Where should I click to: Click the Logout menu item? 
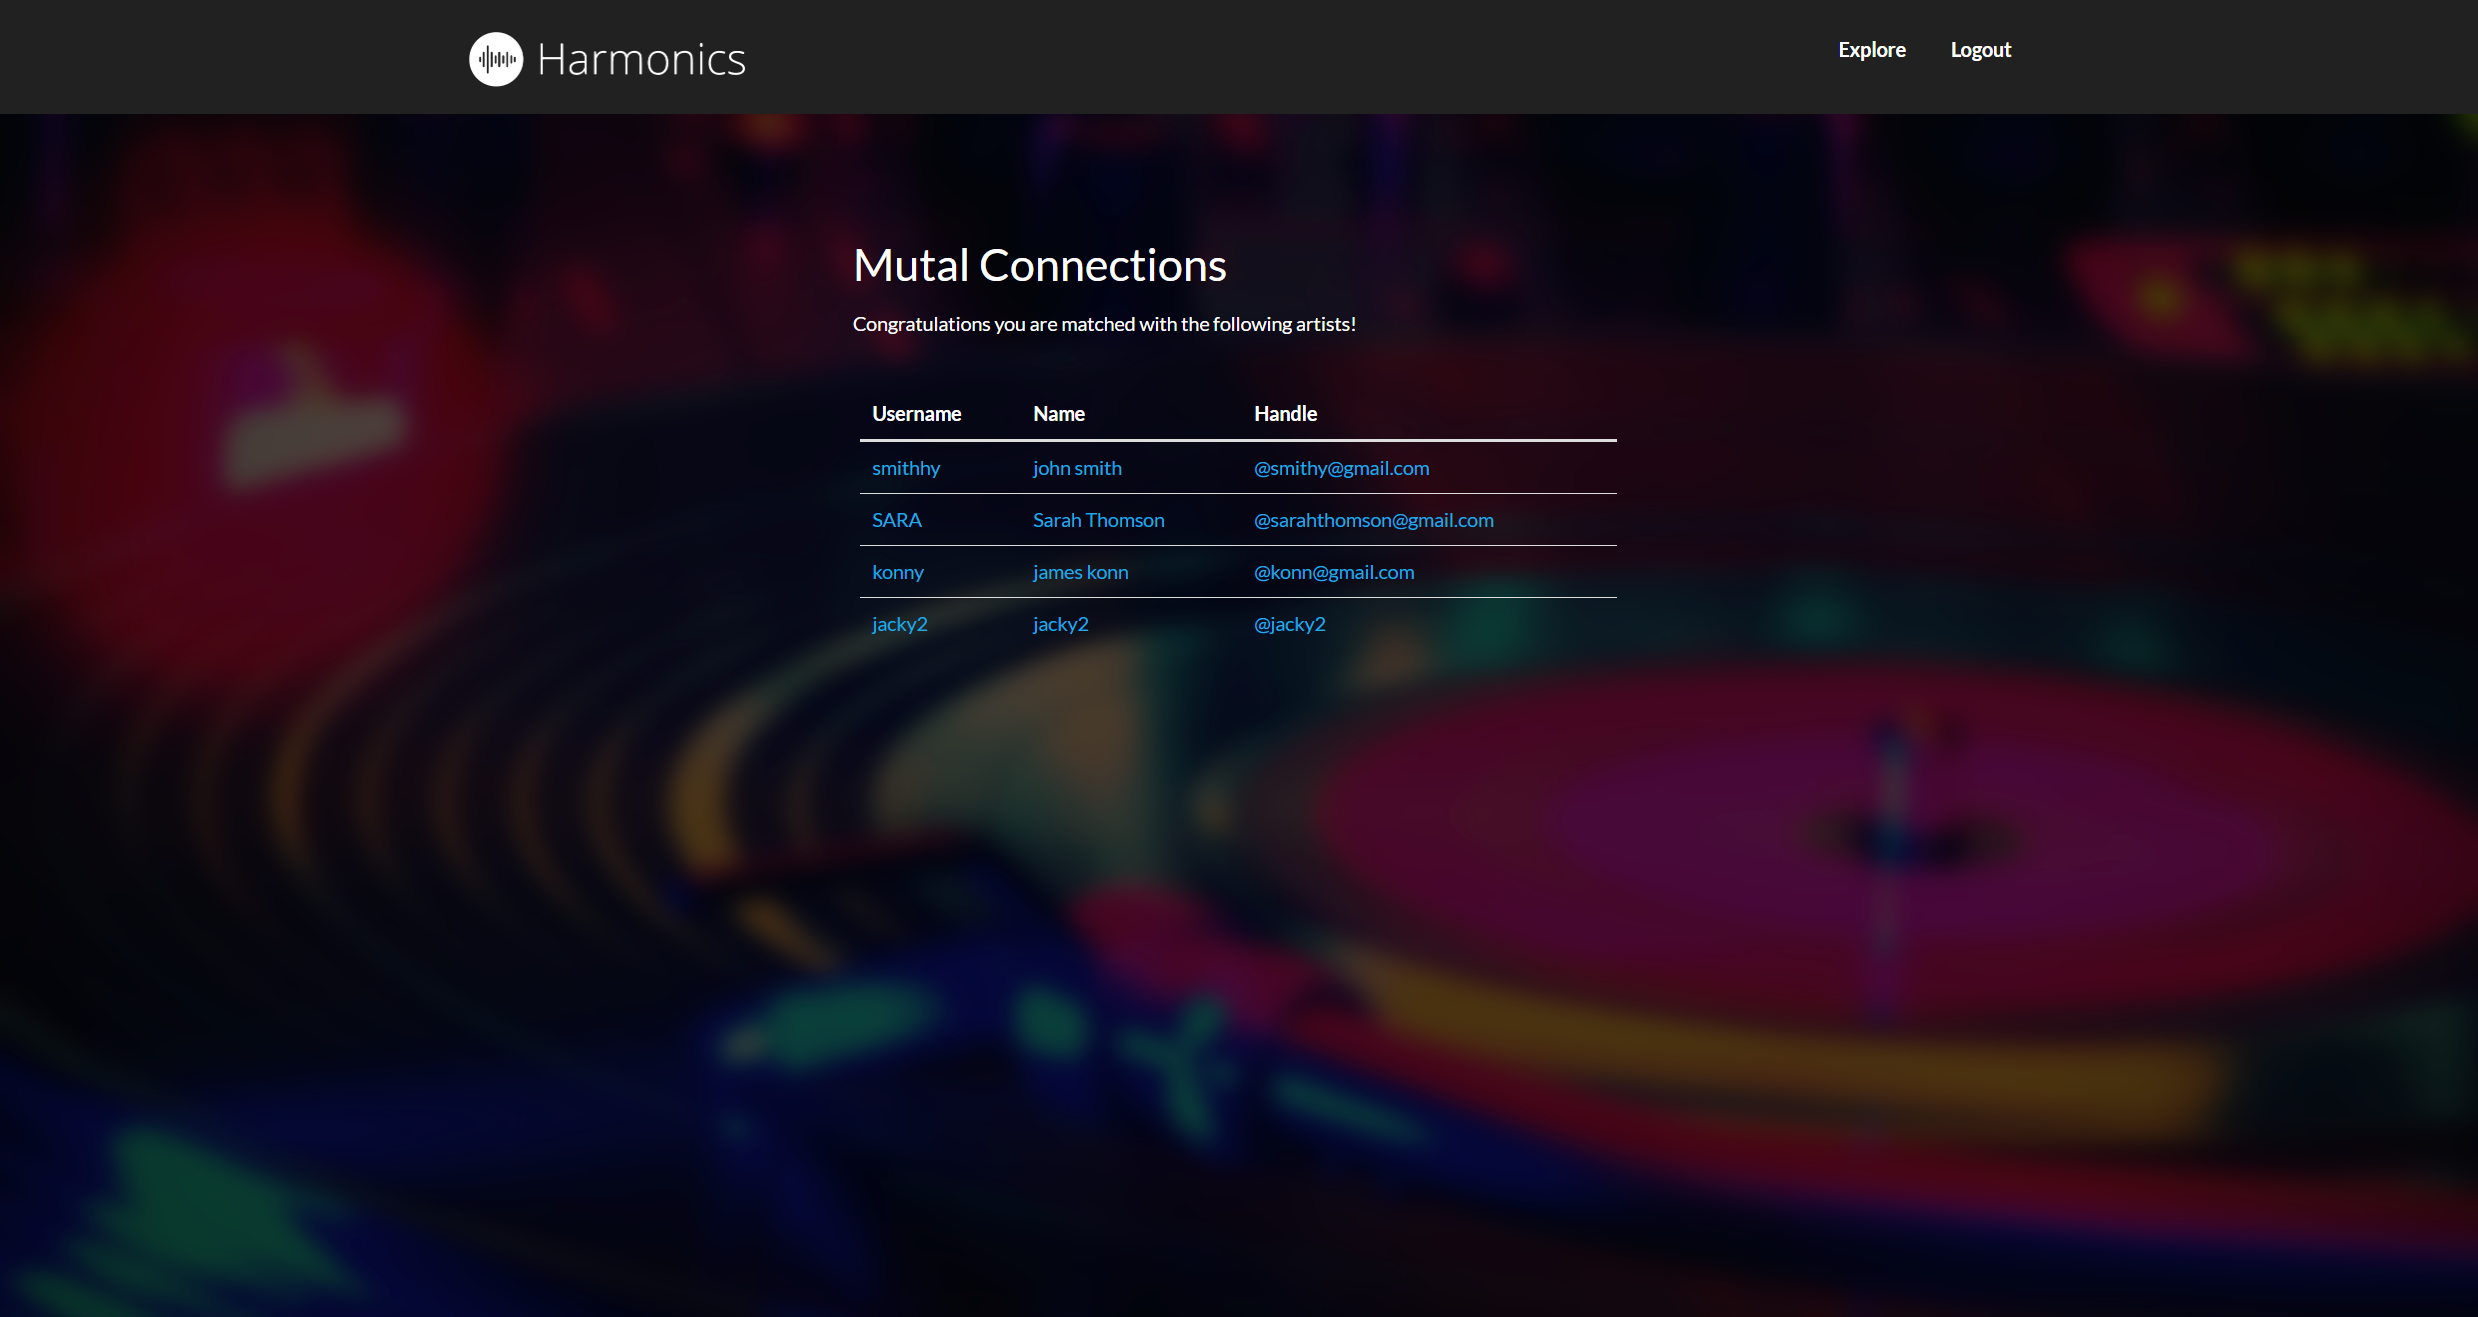[x=1980, y=50]
